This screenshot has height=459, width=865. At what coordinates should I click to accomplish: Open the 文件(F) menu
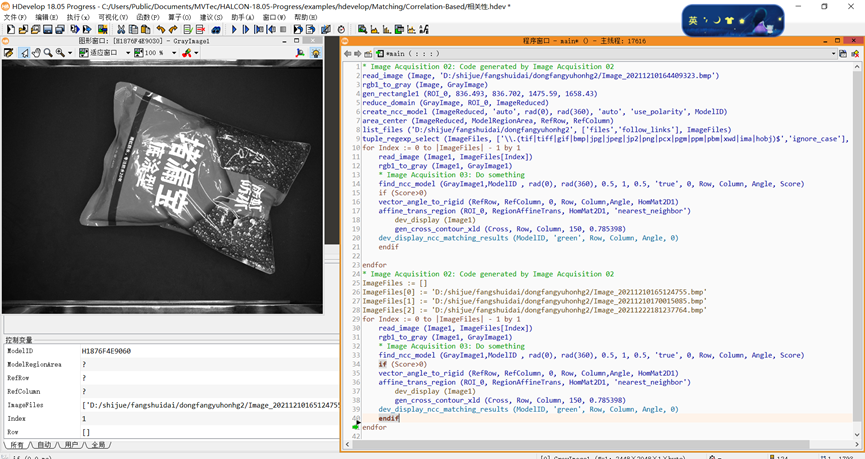14,17
